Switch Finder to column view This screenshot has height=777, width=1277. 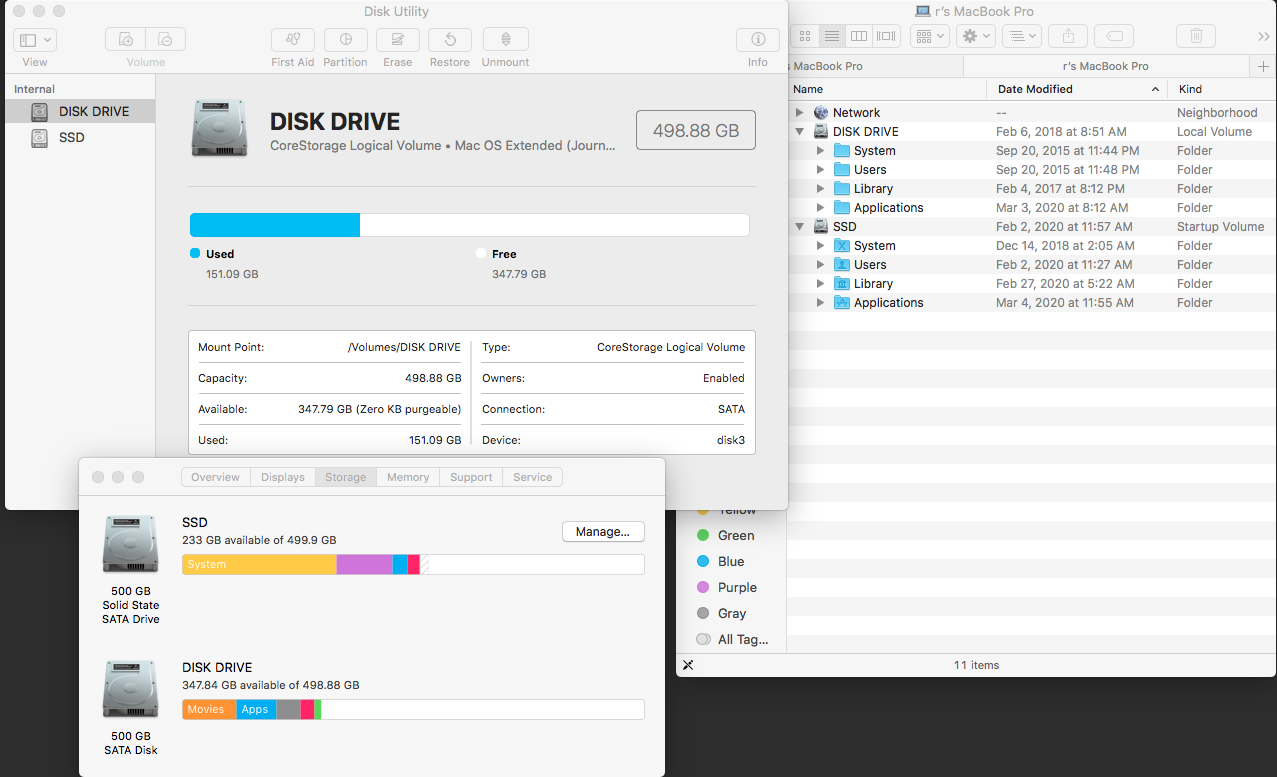[859, 36]
